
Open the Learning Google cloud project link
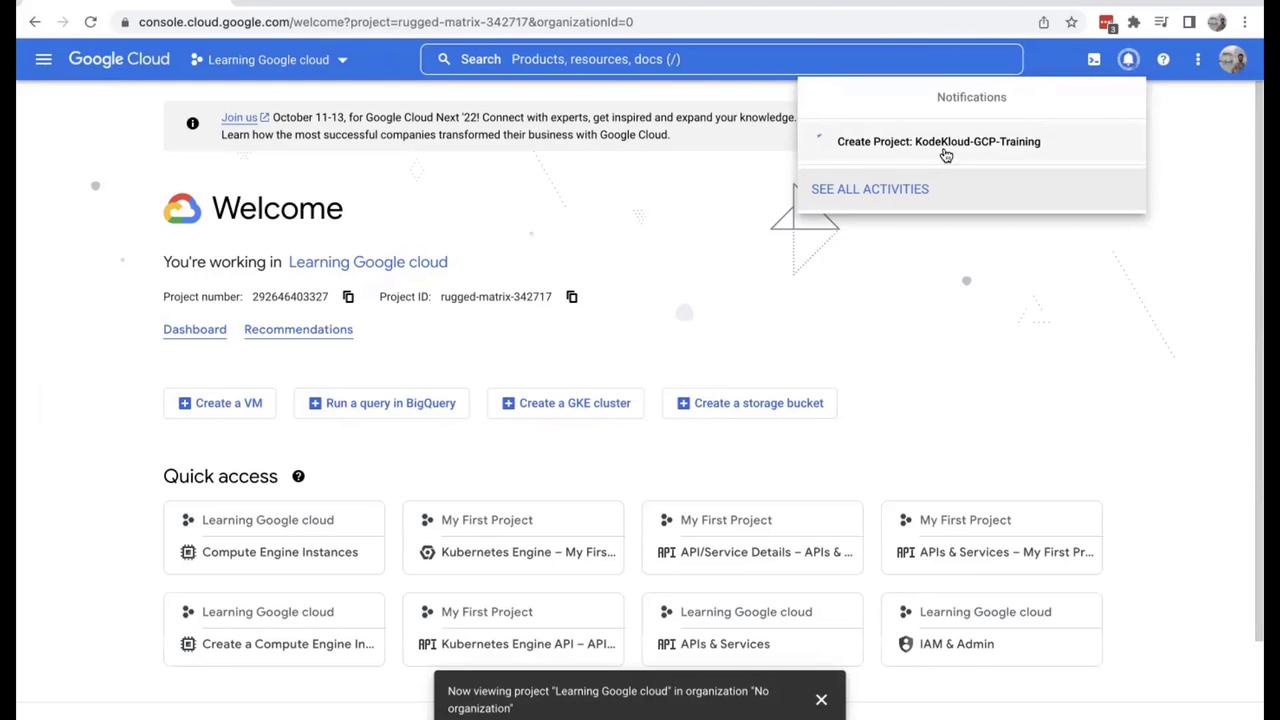pyautogui.click(x=368, y=262)
